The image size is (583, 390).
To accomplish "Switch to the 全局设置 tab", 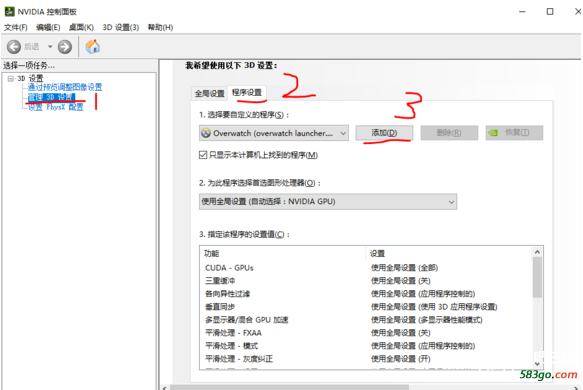I will click(209, 93).
